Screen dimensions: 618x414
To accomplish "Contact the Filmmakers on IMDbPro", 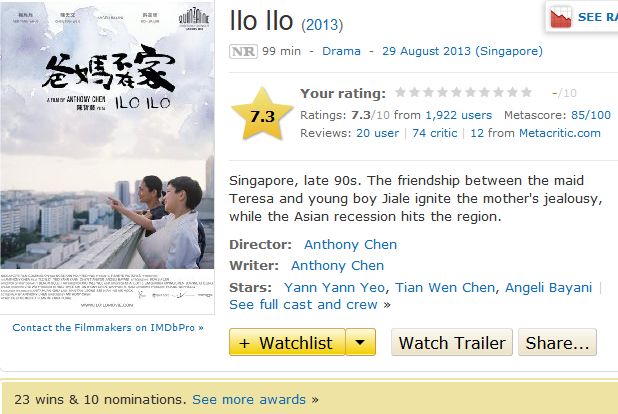I will click(x=108, y=327).
